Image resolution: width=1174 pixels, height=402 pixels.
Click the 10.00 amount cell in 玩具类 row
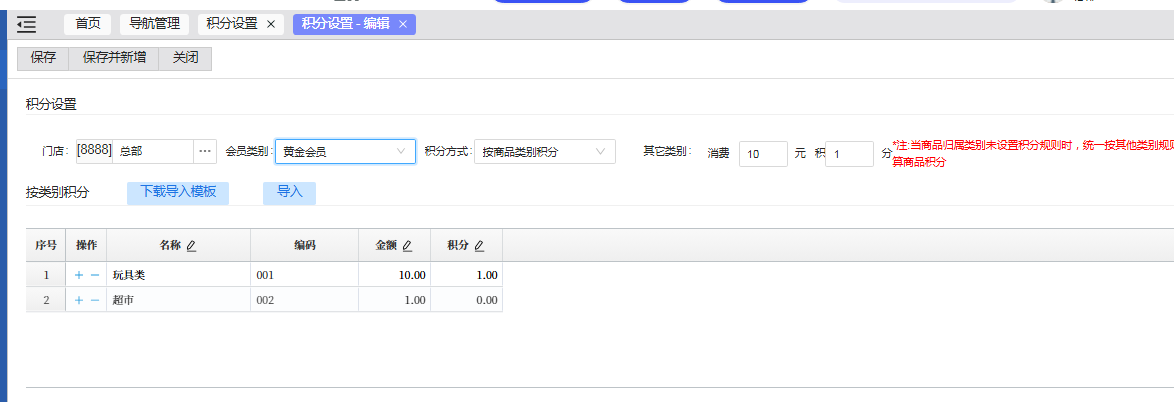coord(395,275)
